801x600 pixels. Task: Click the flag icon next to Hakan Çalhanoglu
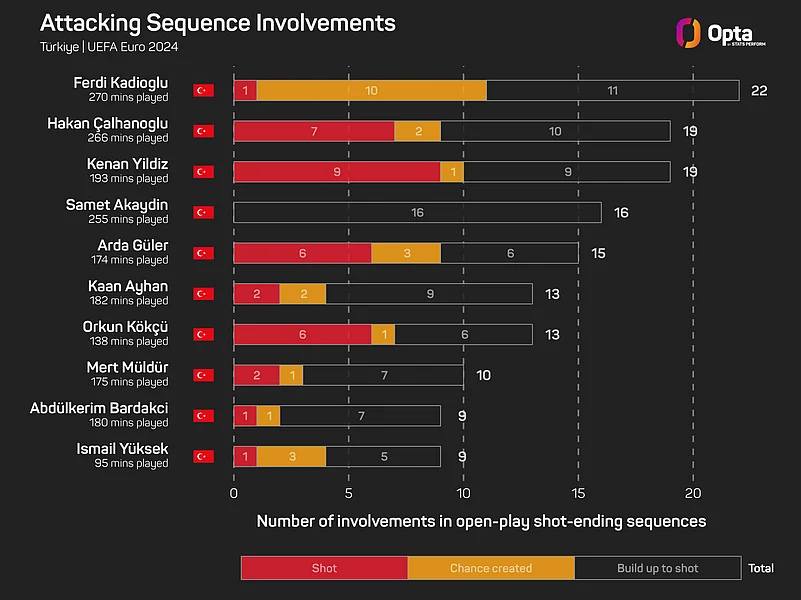tap(204, 131)
